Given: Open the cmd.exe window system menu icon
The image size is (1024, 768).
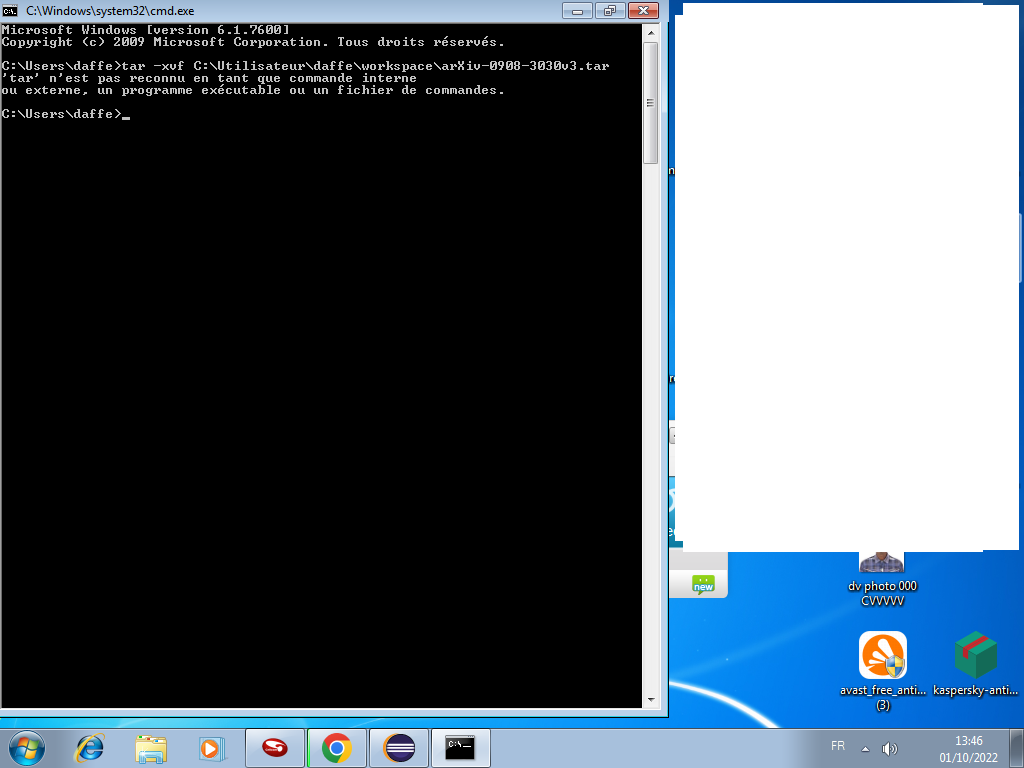Looking at the screenshot, I should point(10,10).
